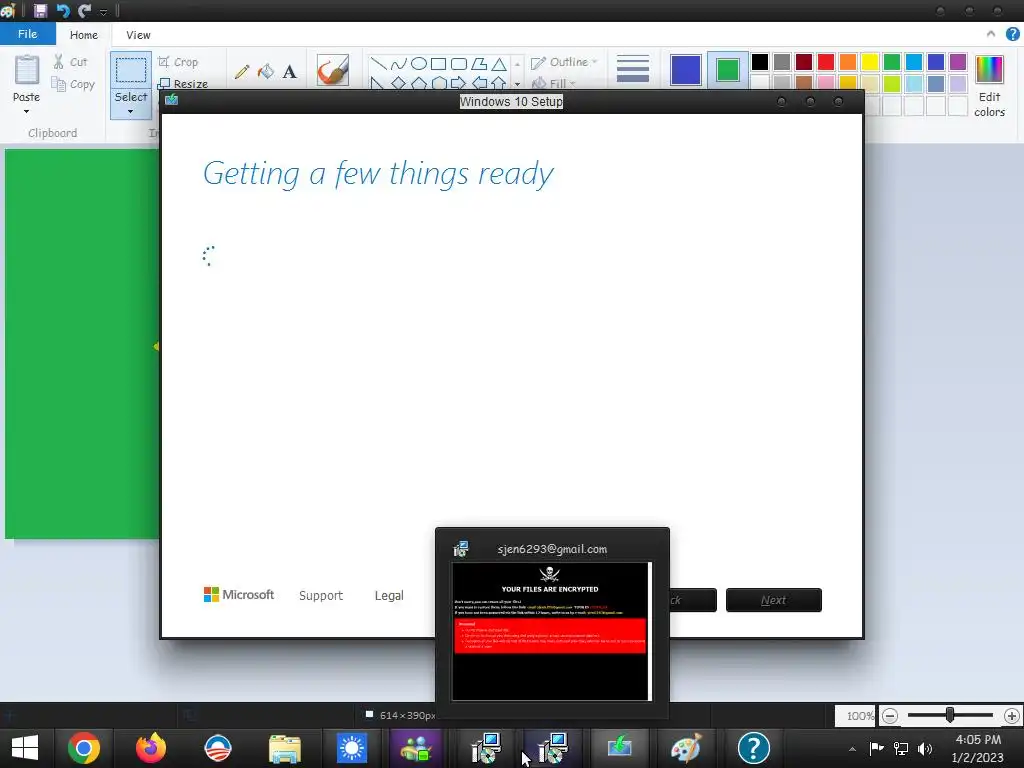
Task: Choose yellow from the color palette
Action: pos(870,62)
